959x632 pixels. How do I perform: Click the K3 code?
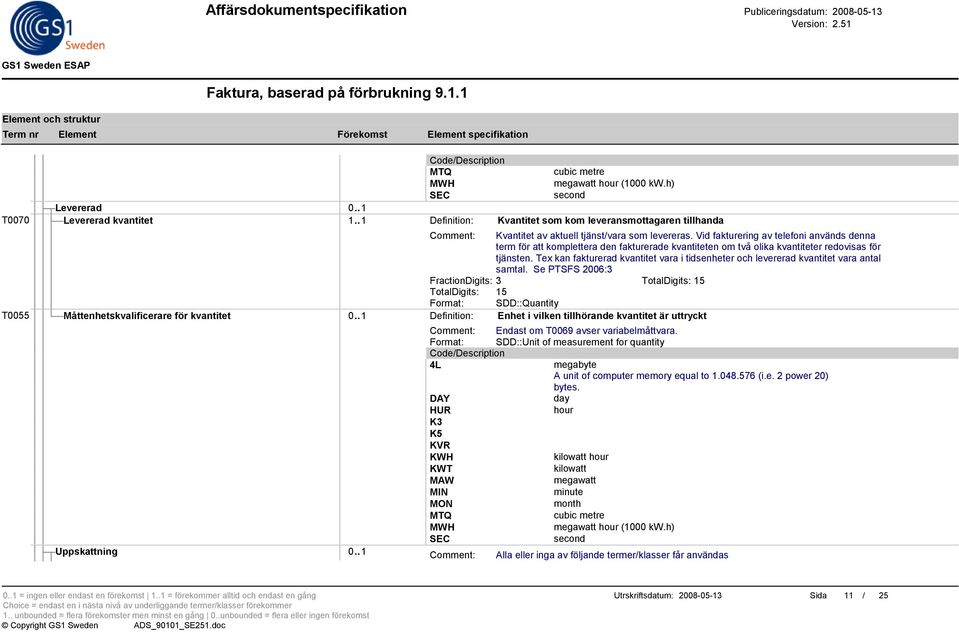pos(435,422)
